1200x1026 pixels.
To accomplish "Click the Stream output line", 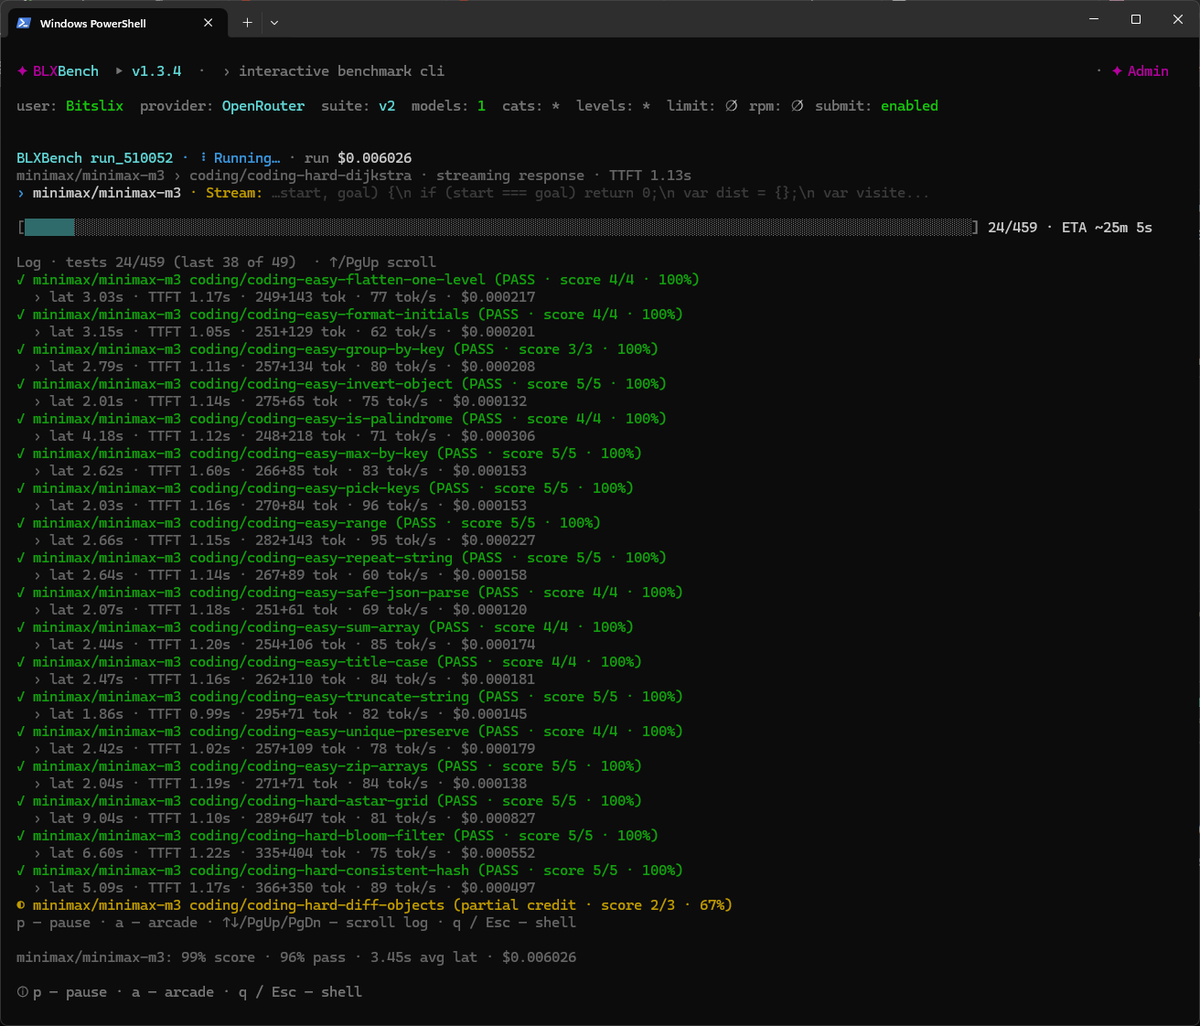I will [x=473, y=193].
